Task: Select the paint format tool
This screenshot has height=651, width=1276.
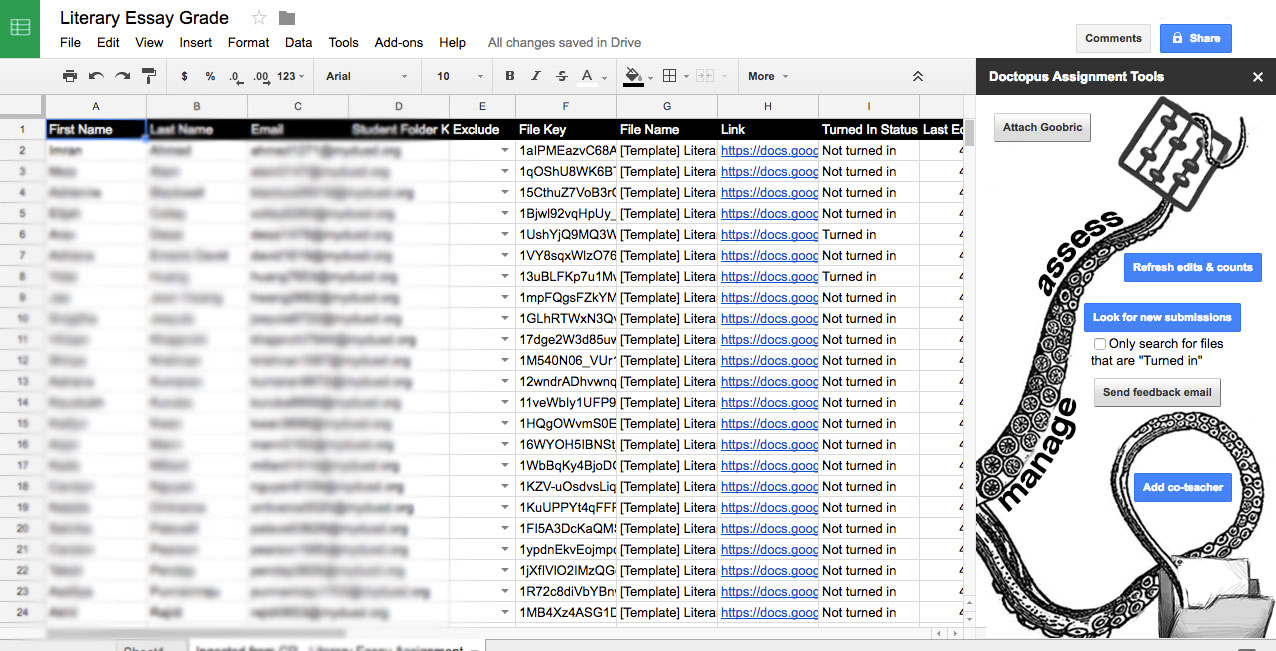Action: coord(148,76)
